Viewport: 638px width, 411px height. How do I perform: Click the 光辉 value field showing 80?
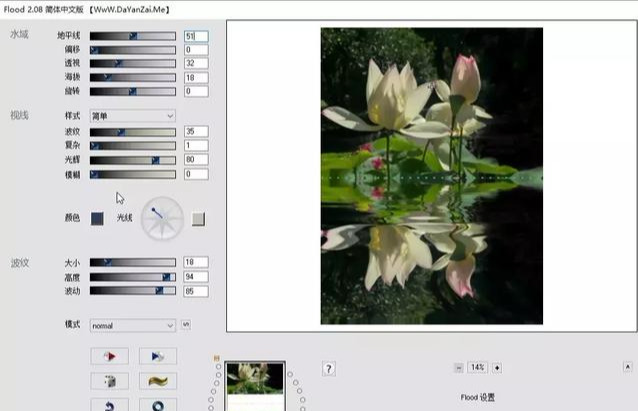pyautogui.click(x=196, y=160)
